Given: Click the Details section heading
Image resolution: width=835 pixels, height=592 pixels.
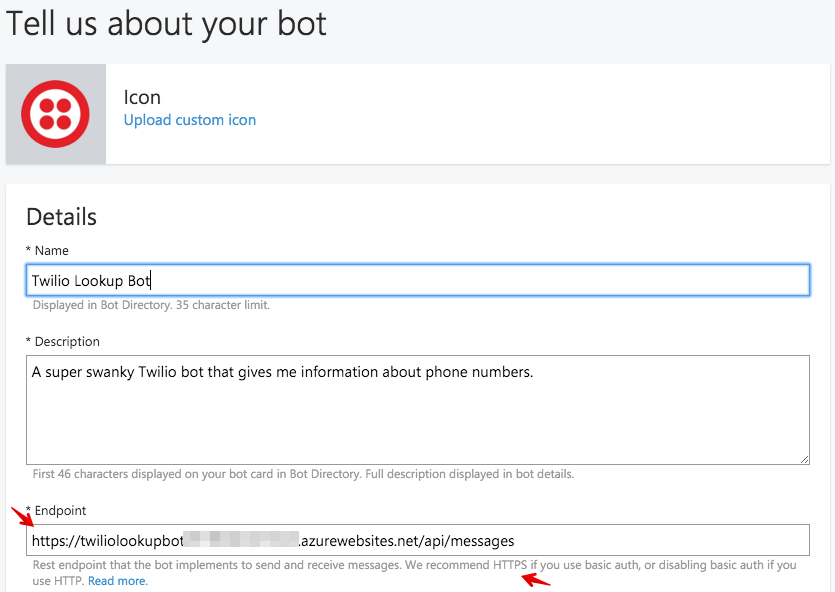Looking at the screenshot, I should 62,217.
